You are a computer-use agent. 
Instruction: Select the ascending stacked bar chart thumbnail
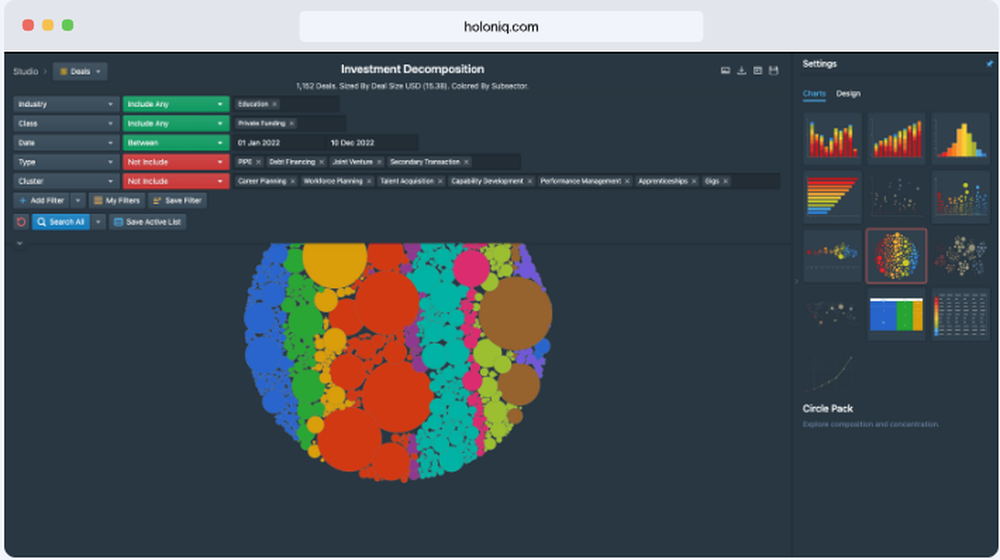[x=896, y=138]
